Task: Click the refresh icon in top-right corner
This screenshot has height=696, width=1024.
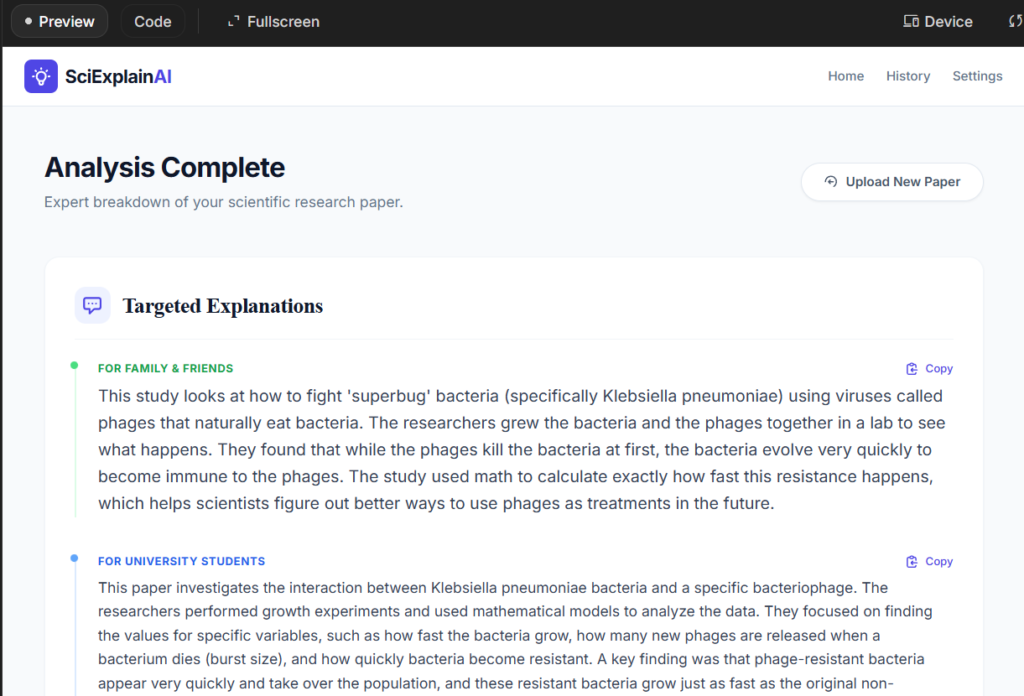Action: click(1016, 21)
